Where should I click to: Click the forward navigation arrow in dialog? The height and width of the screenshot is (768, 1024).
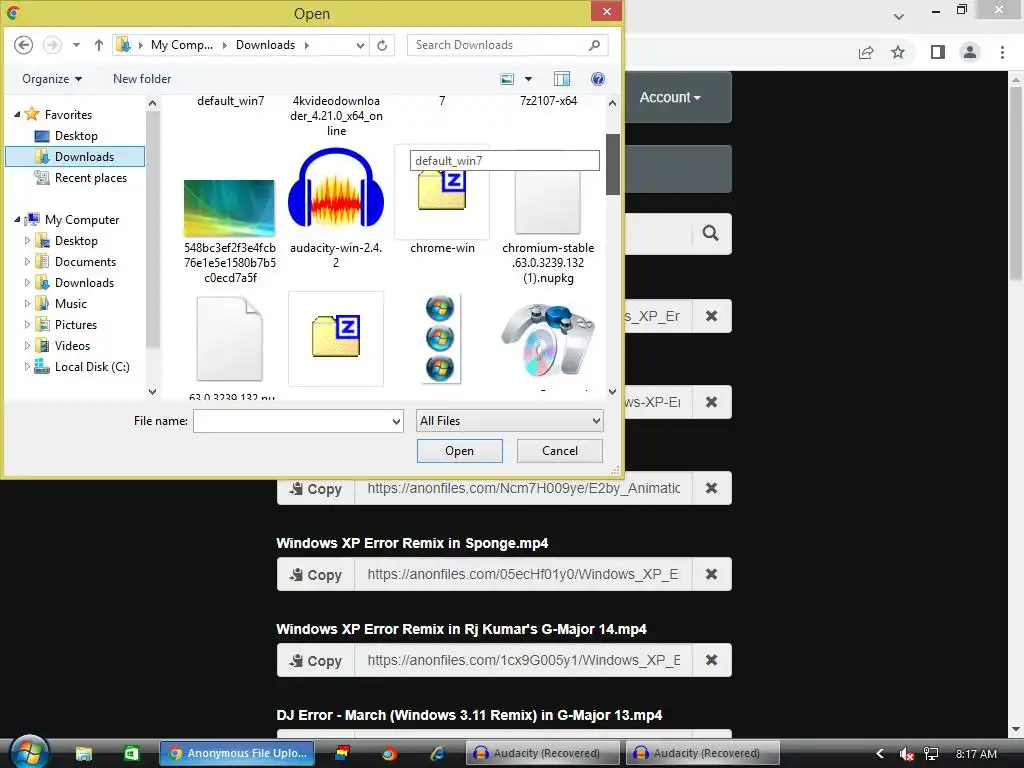52,45
